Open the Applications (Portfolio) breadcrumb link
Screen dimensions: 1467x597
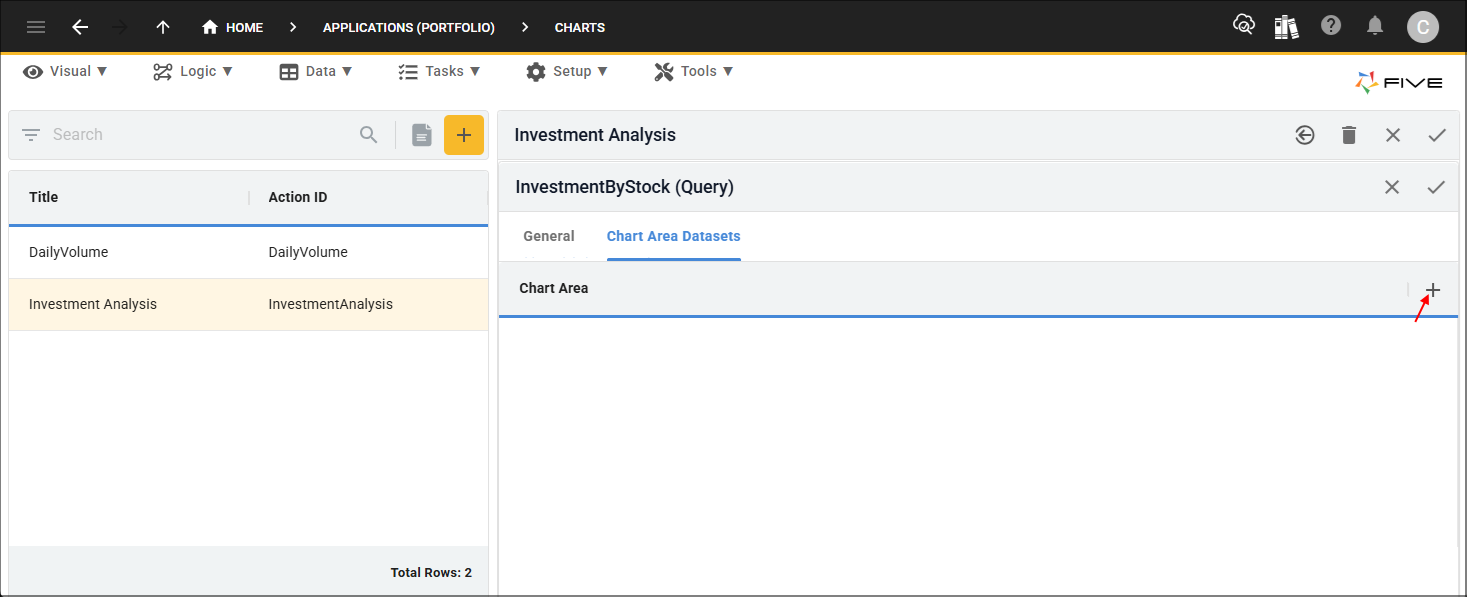click(408, 27)
